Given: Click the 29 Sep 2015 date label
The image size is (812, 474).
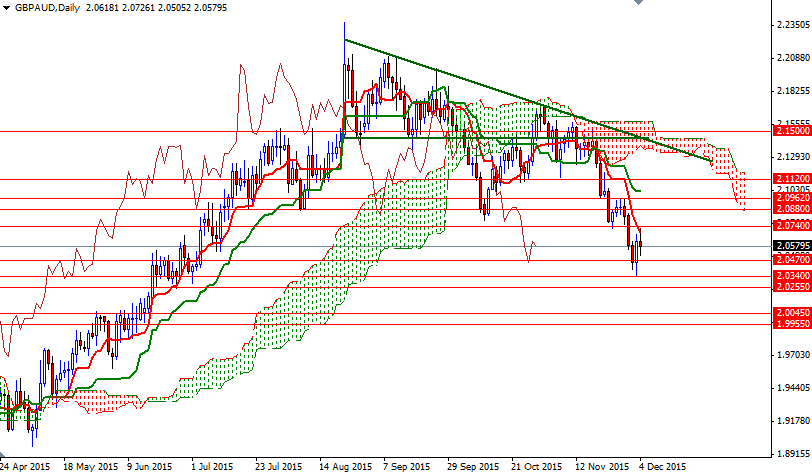Looking at the screenshot, I should coord(473,467).
